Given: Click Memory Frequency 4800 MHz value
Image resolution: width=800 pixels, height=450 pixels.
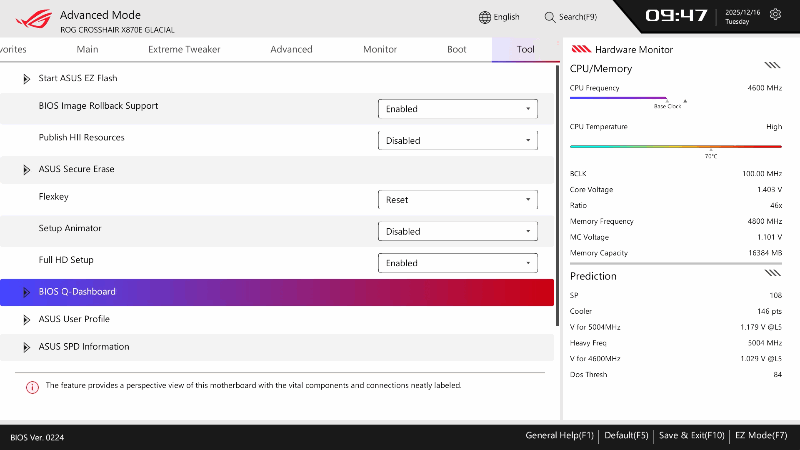Looking at the screenshot, I should 765,221.
